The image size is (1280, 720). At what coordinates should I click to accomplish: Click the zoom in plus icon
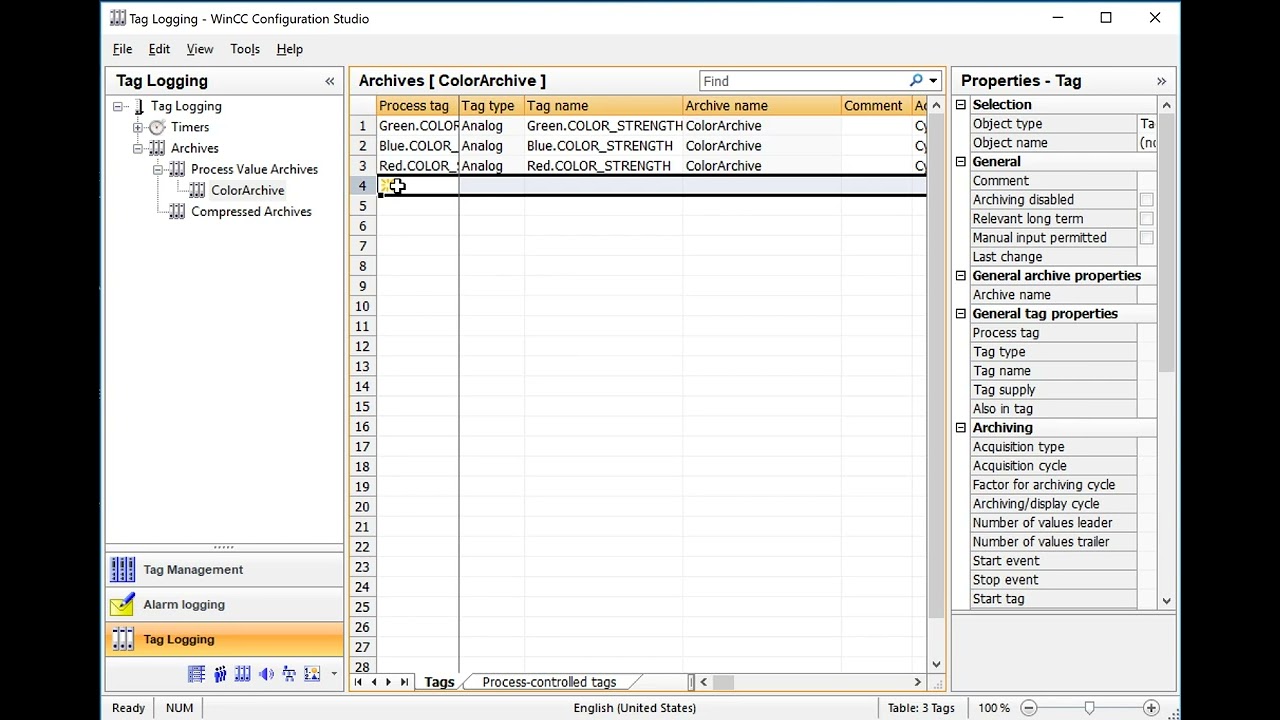1151,708
